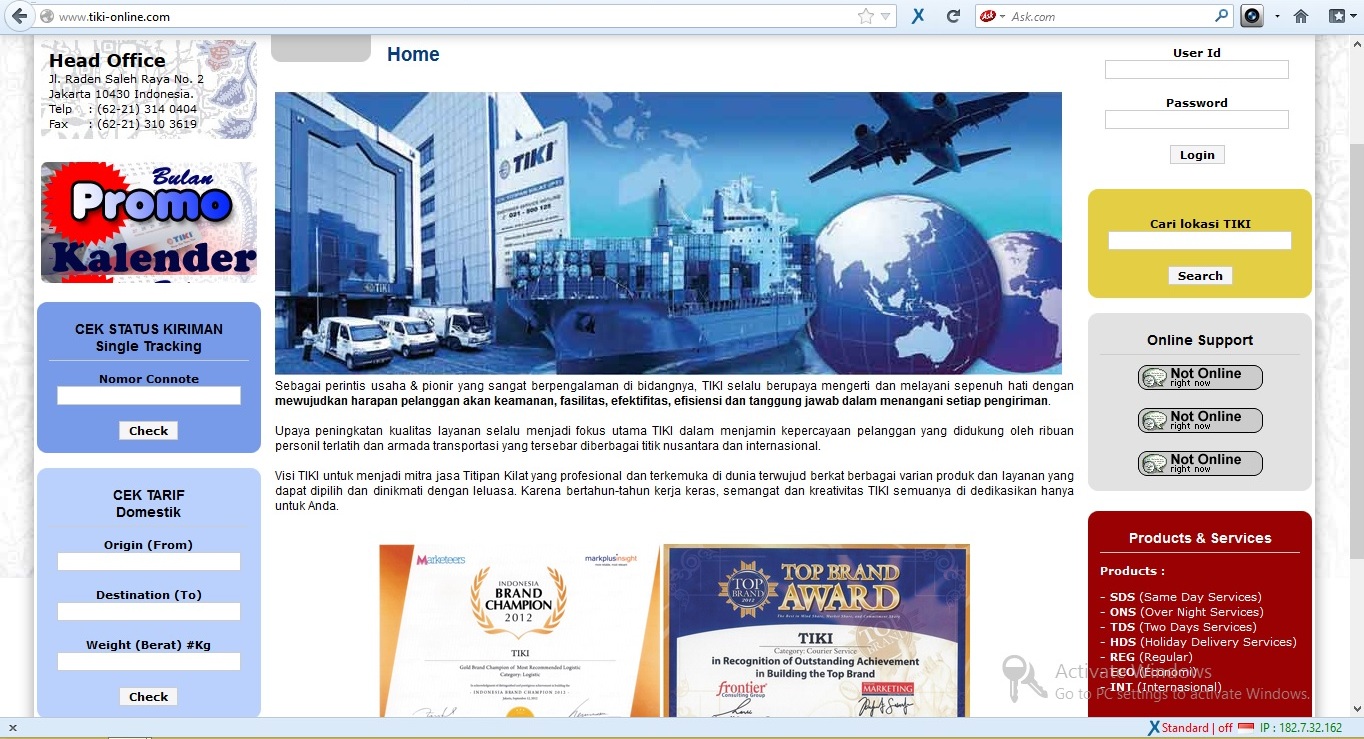Click the Login button

pyautogui.click(x=1197, y=155)
